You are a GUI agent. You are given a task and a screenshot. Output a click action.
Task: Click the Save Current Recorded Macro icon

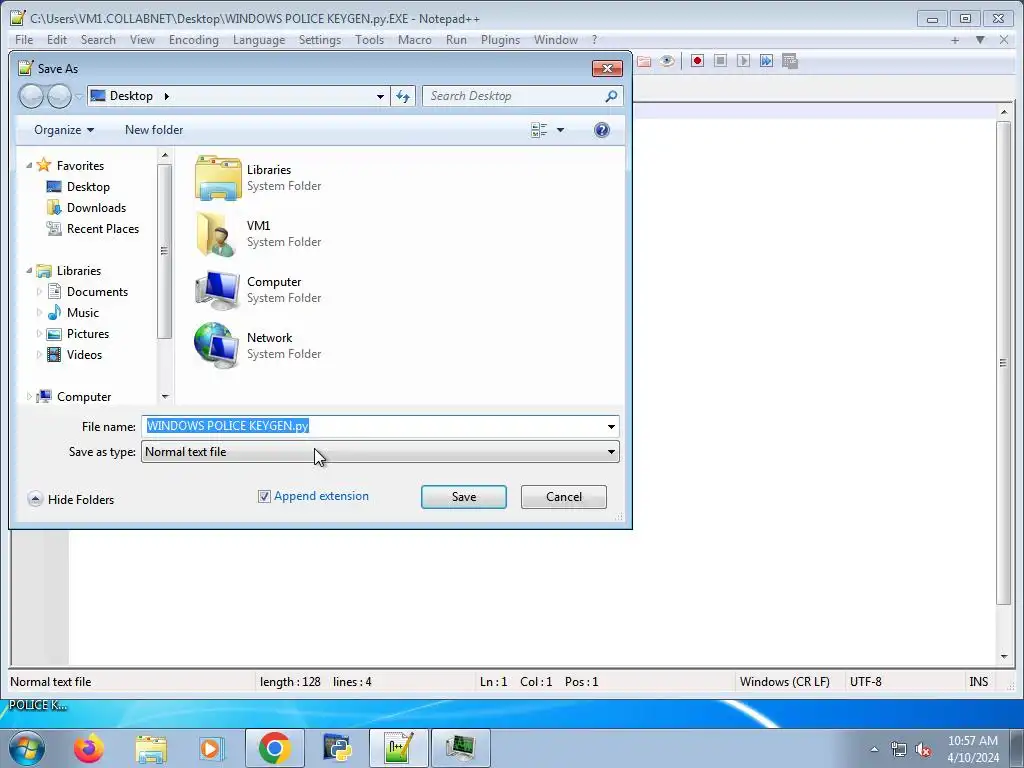(790, 61)
